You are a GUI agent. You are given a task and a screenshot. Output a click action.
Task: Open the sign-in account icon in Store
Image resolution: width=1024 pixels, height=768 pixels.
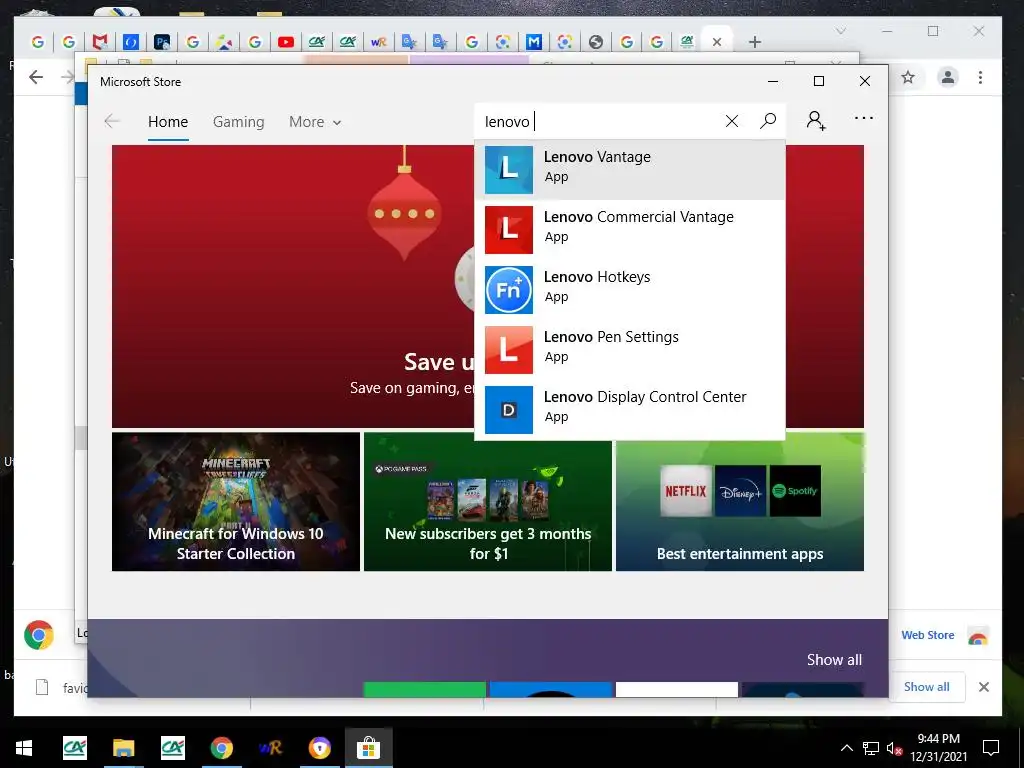pos(816,121)
